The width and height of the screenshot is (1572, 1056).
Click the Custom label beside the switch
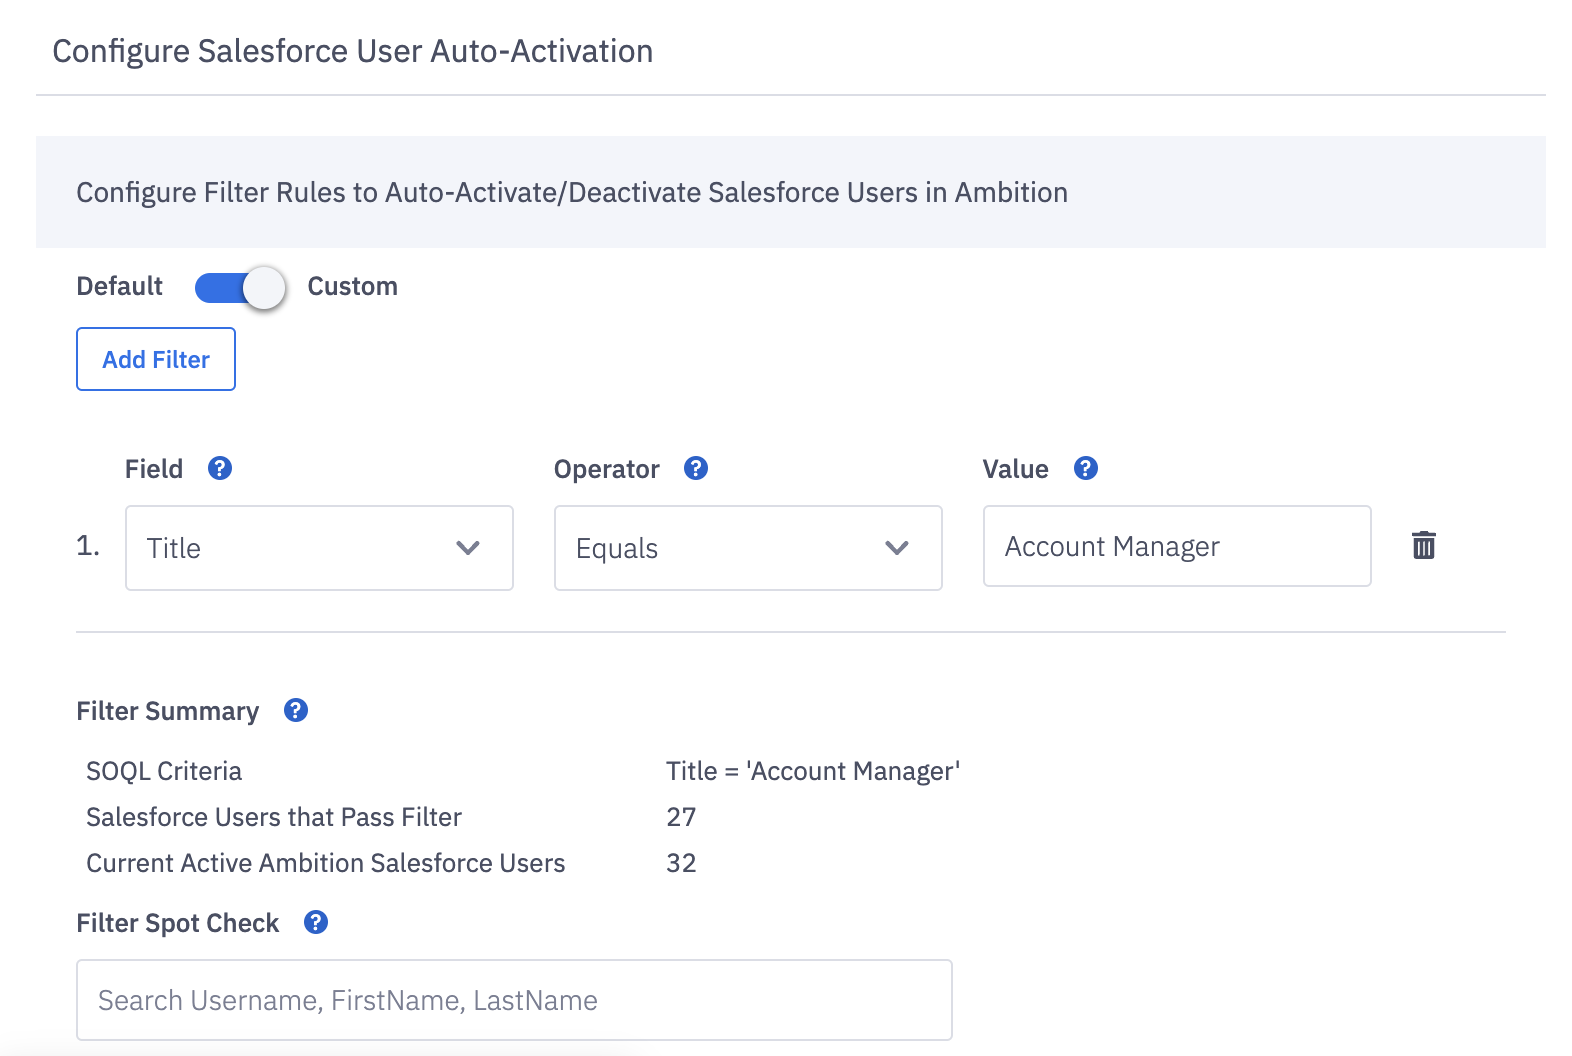(x=352, y=286)
